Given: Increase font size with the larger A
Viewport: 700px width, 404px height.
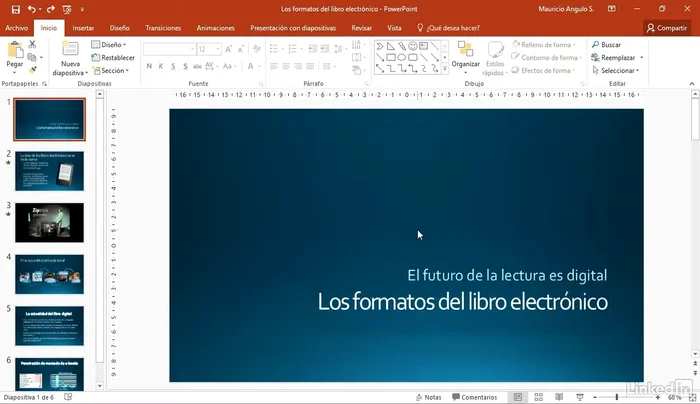Looking at the screenshot, I should [x=229, y=49].
